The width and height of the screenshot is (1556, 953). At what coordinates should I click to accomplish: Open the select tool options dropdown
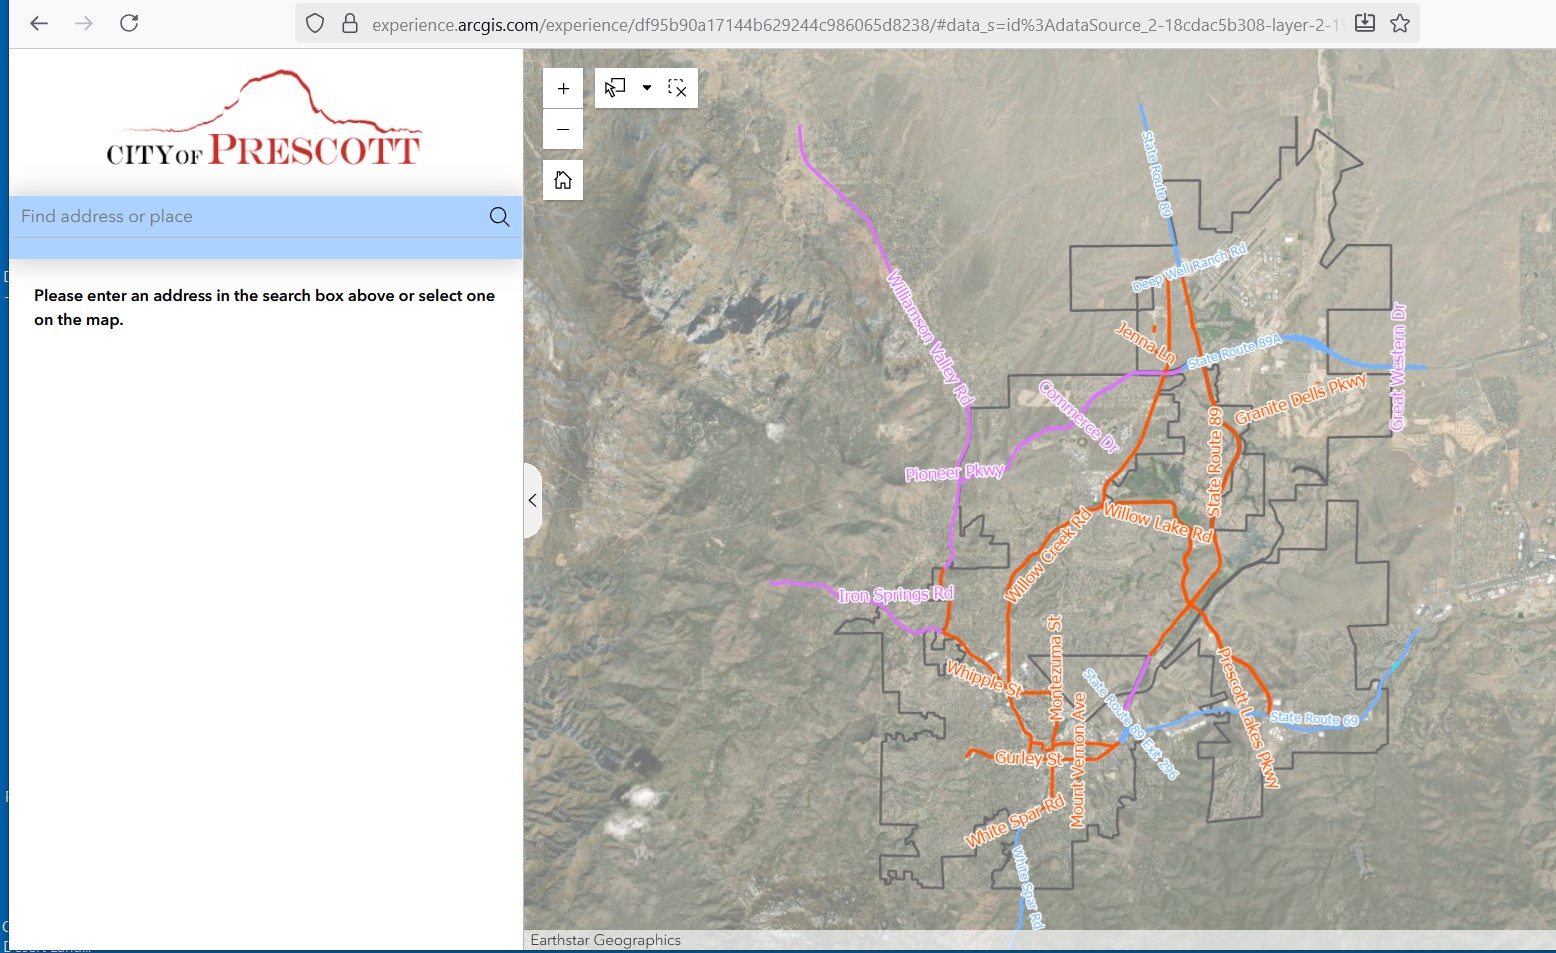(647, 88)
